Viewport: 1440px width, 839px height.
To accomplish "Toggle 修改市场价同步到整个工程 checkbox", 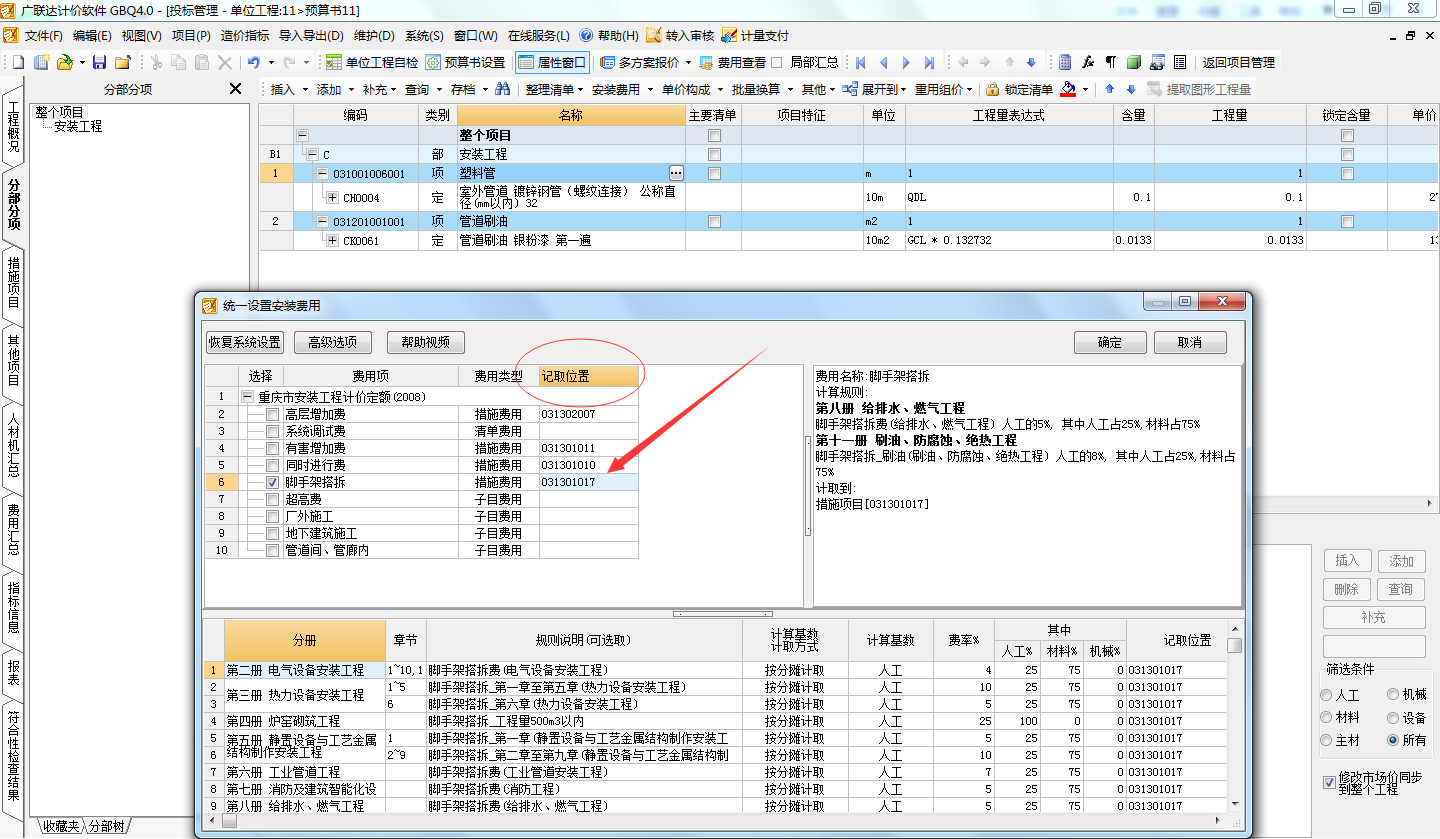I will point(1329,782).
